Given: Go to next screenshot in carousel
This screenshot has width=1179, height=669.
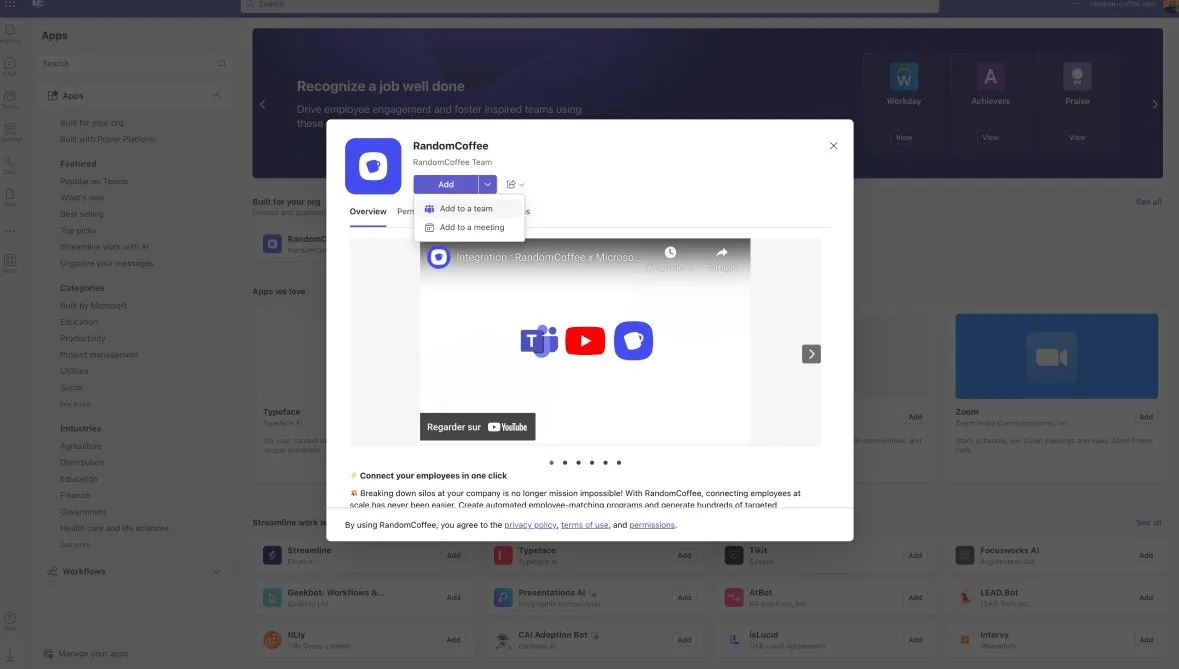Looking at the screenshot, I should [811, 354].
